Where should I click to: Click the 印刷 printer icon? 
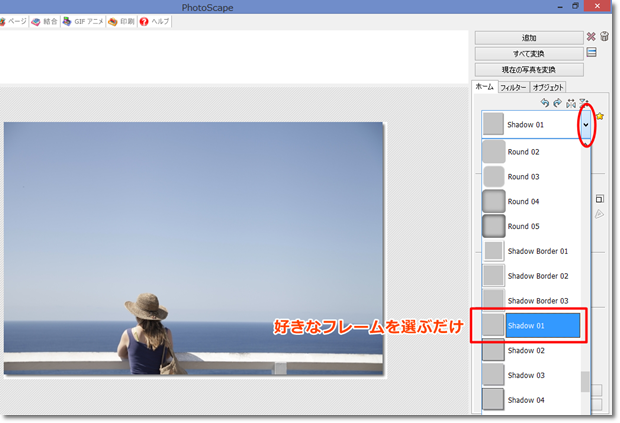113,22
